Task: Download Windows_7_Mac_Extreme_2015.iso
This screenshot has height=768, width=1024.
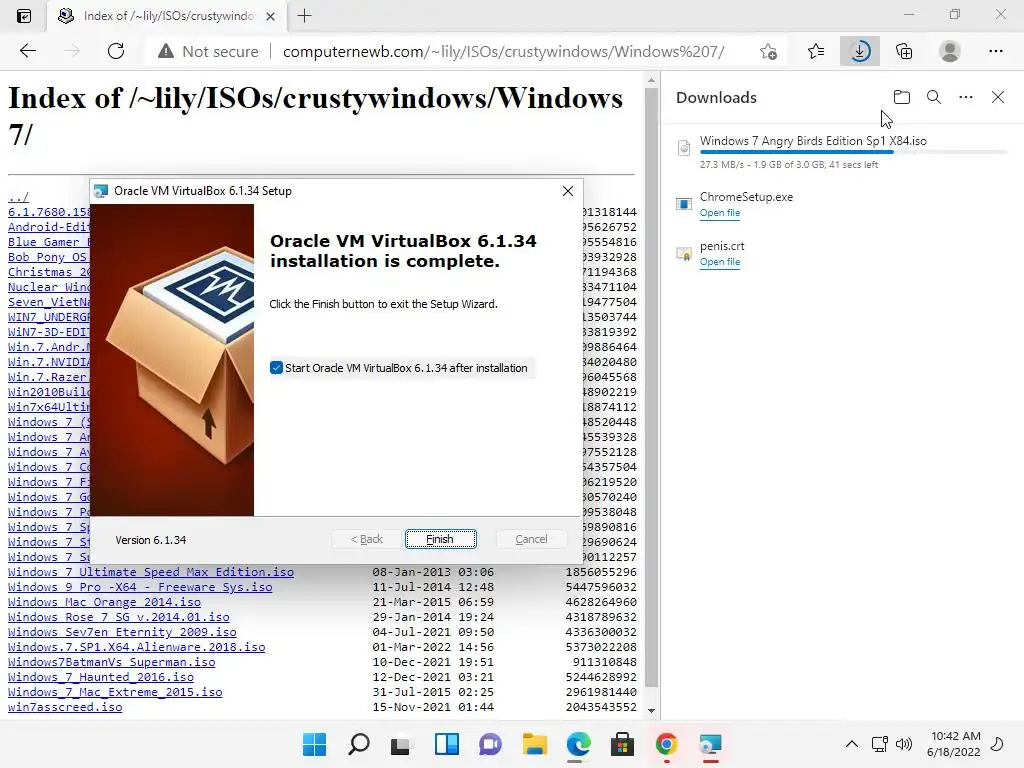Action: [115, 692]
